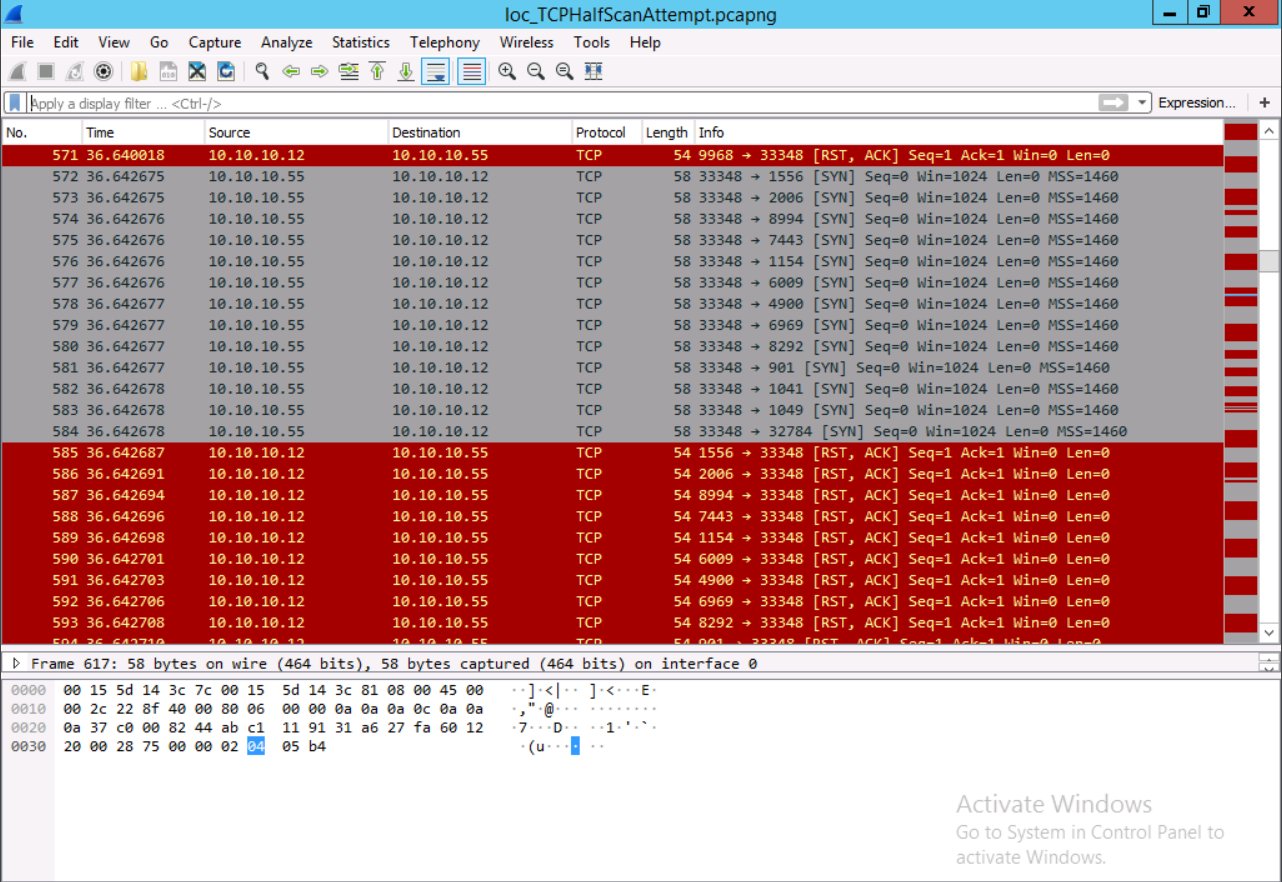Open the Tools menu
Viewport: 1282px width, 882px height.
[x=592, y=42]
